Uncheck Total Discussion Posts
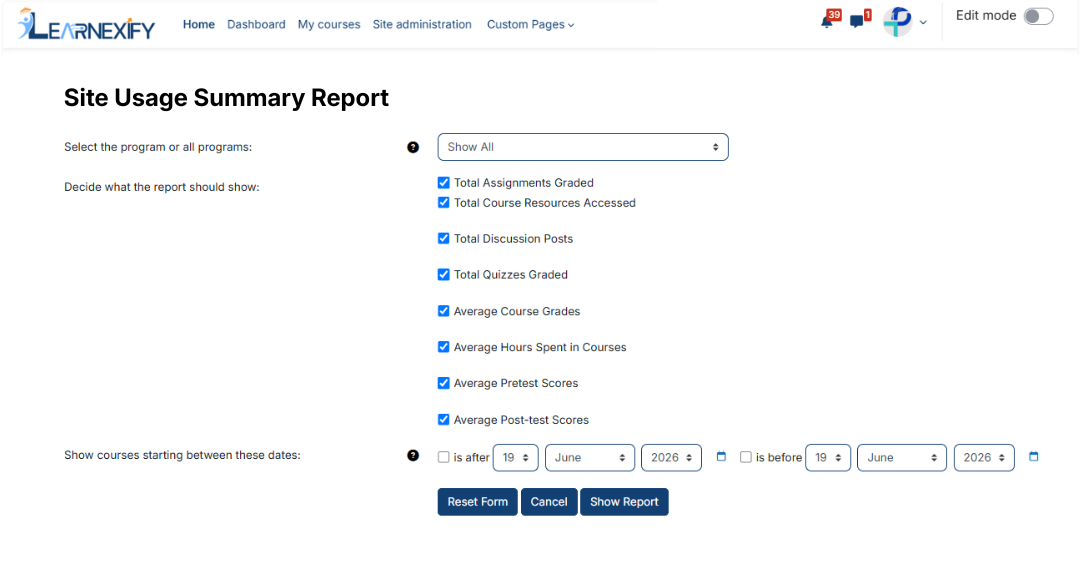 tap(444, 238)
